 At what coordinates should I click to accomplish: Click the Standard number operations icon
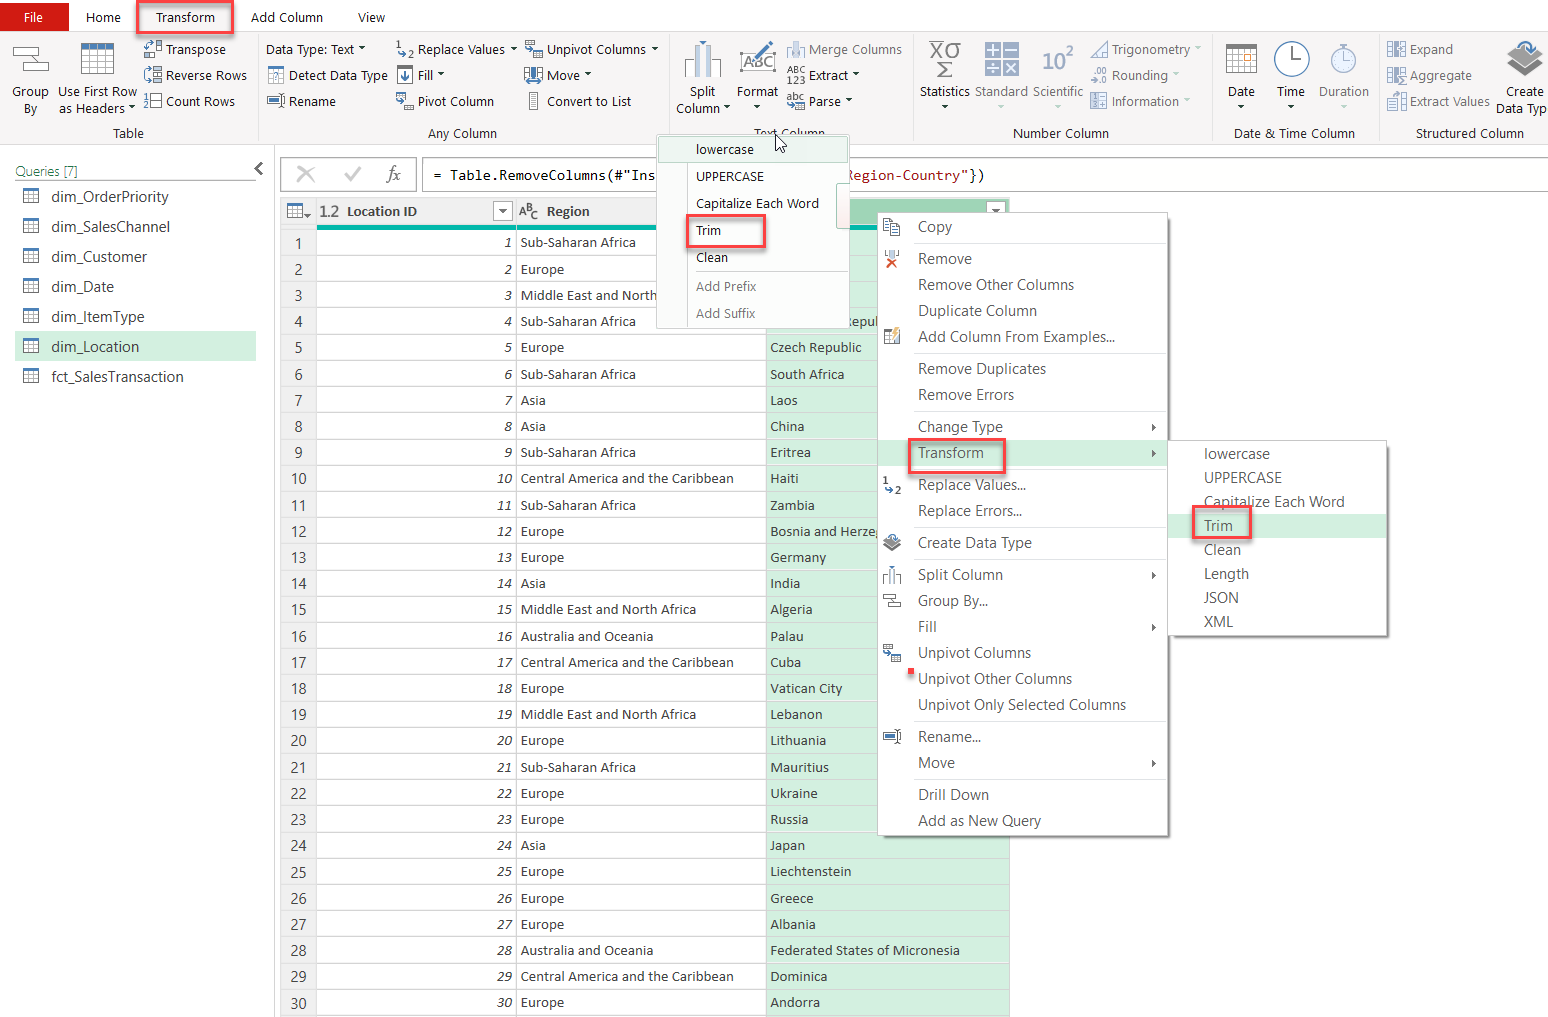(1001, 60)
